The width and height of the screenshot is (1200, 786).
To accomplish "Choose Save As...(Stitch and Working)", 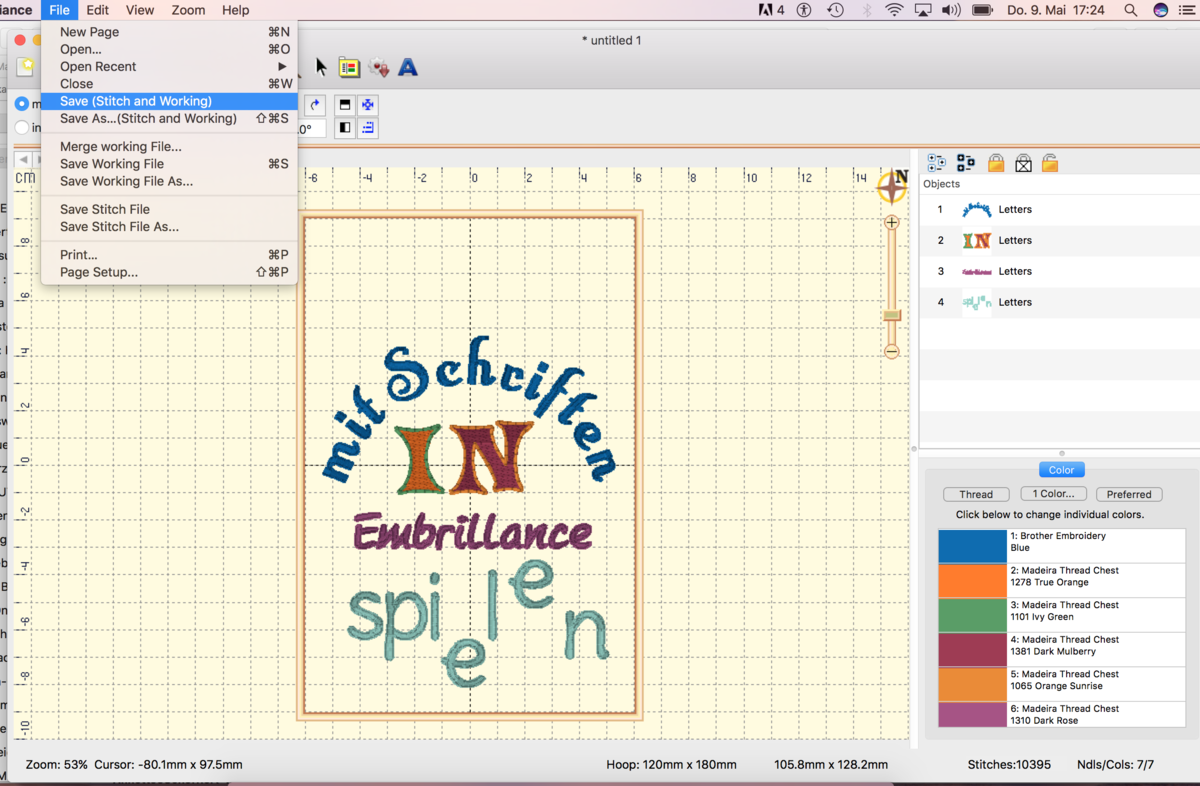I will (x=169, y=118).
